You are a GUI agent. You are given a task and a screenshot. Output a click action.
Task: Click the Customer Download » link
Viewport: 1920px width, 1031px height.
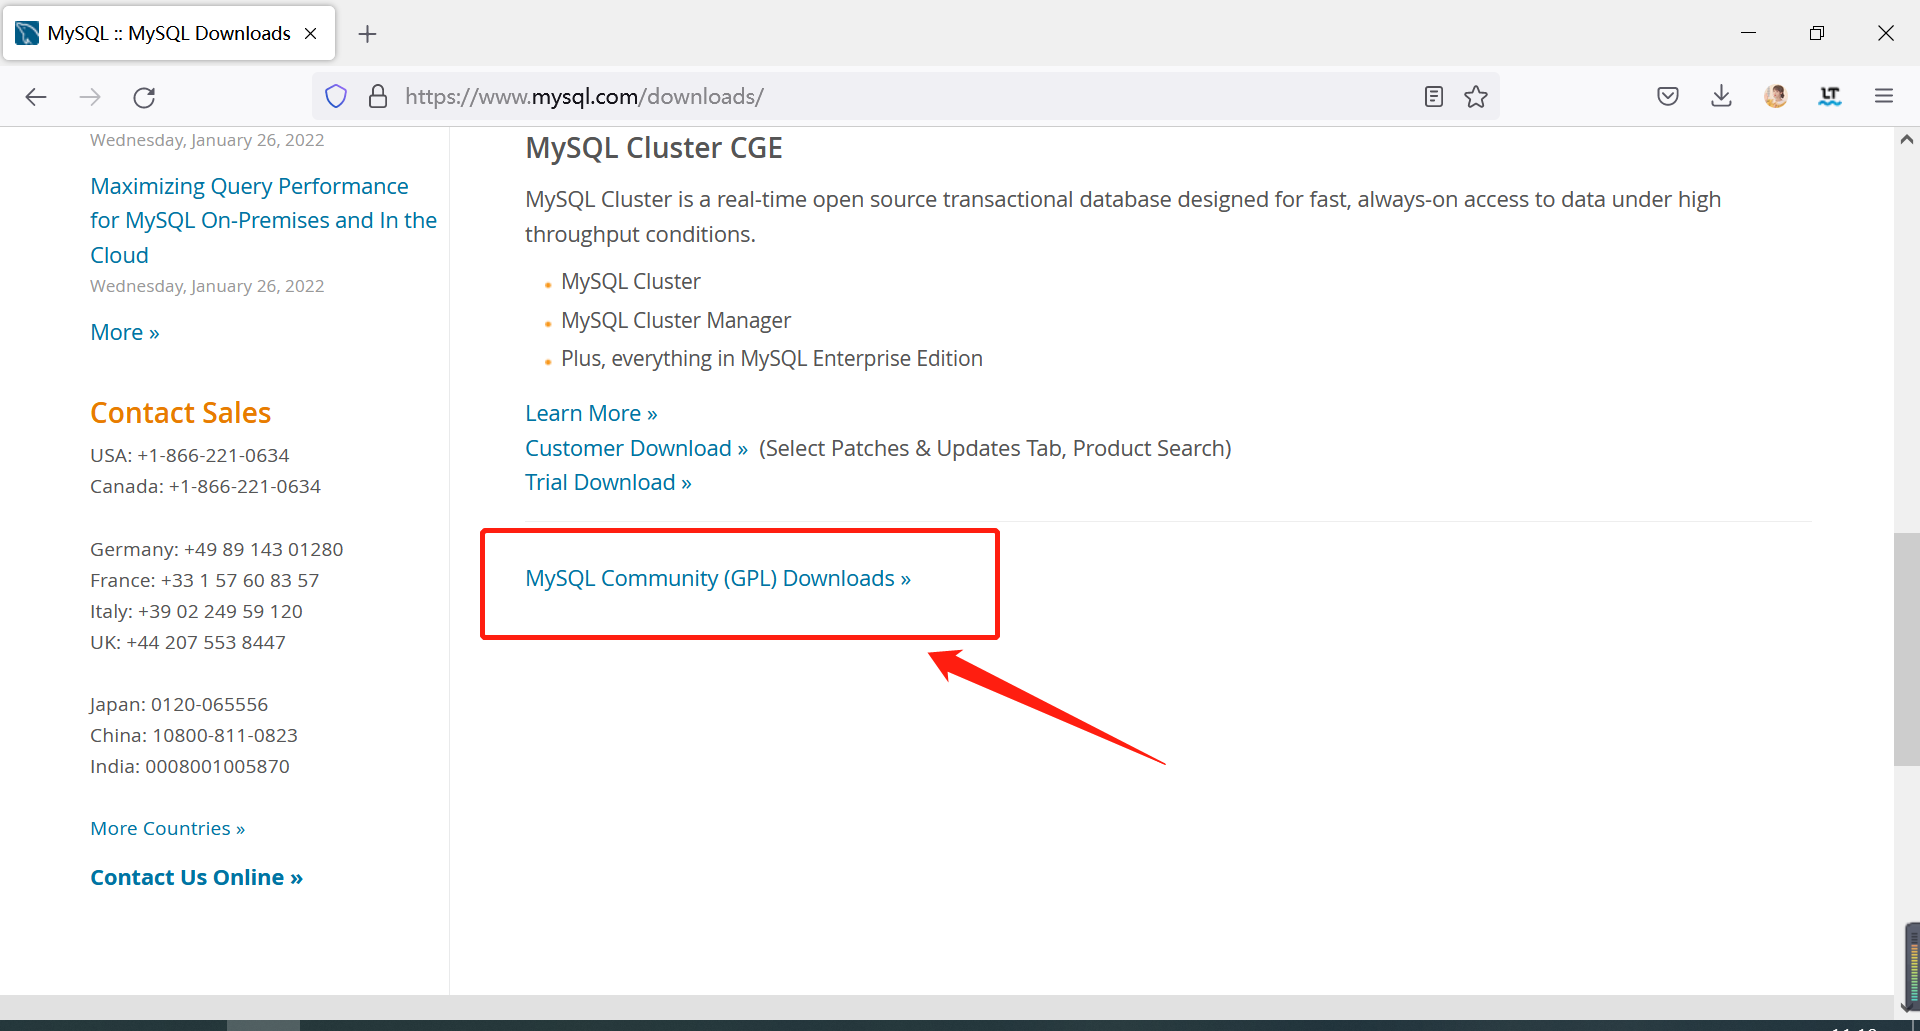[637, 448]
